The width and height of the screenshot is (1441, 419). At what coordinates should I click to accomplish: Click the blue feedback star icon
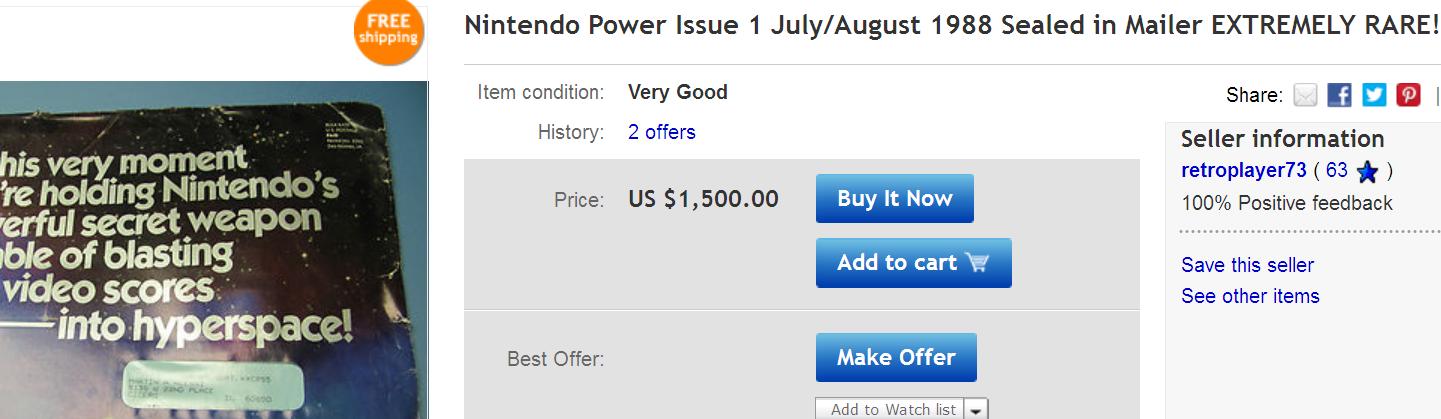coord(1367,172)
